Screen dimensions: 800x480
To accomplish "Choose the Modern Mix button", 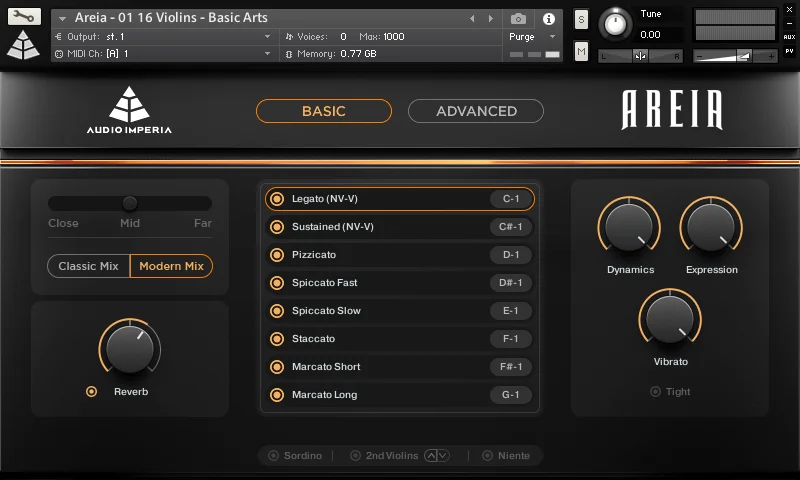I will (x=171, y=266).
